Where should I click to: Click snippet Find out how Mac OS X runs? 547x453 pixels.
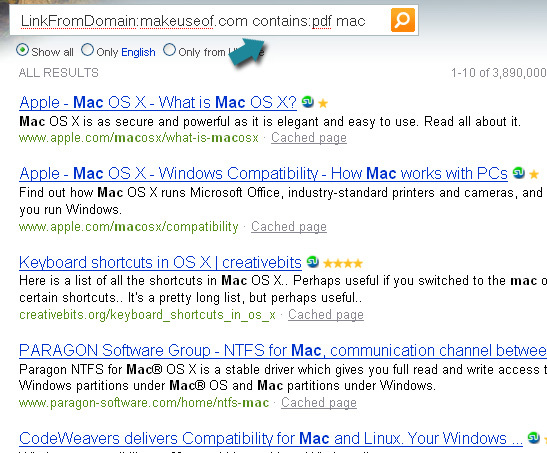click(281, 201)
